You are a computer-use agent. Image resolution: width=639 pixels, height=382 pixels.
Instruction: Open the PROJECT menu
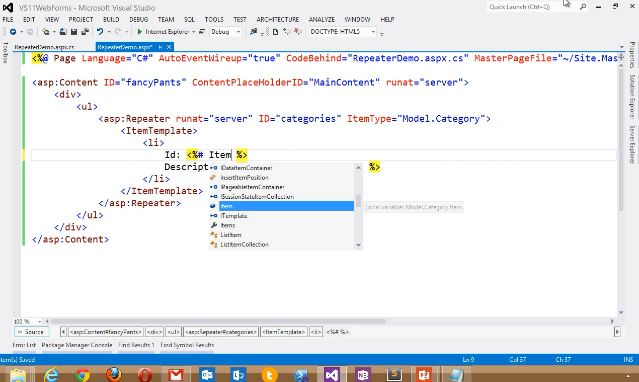click(81, 19)
